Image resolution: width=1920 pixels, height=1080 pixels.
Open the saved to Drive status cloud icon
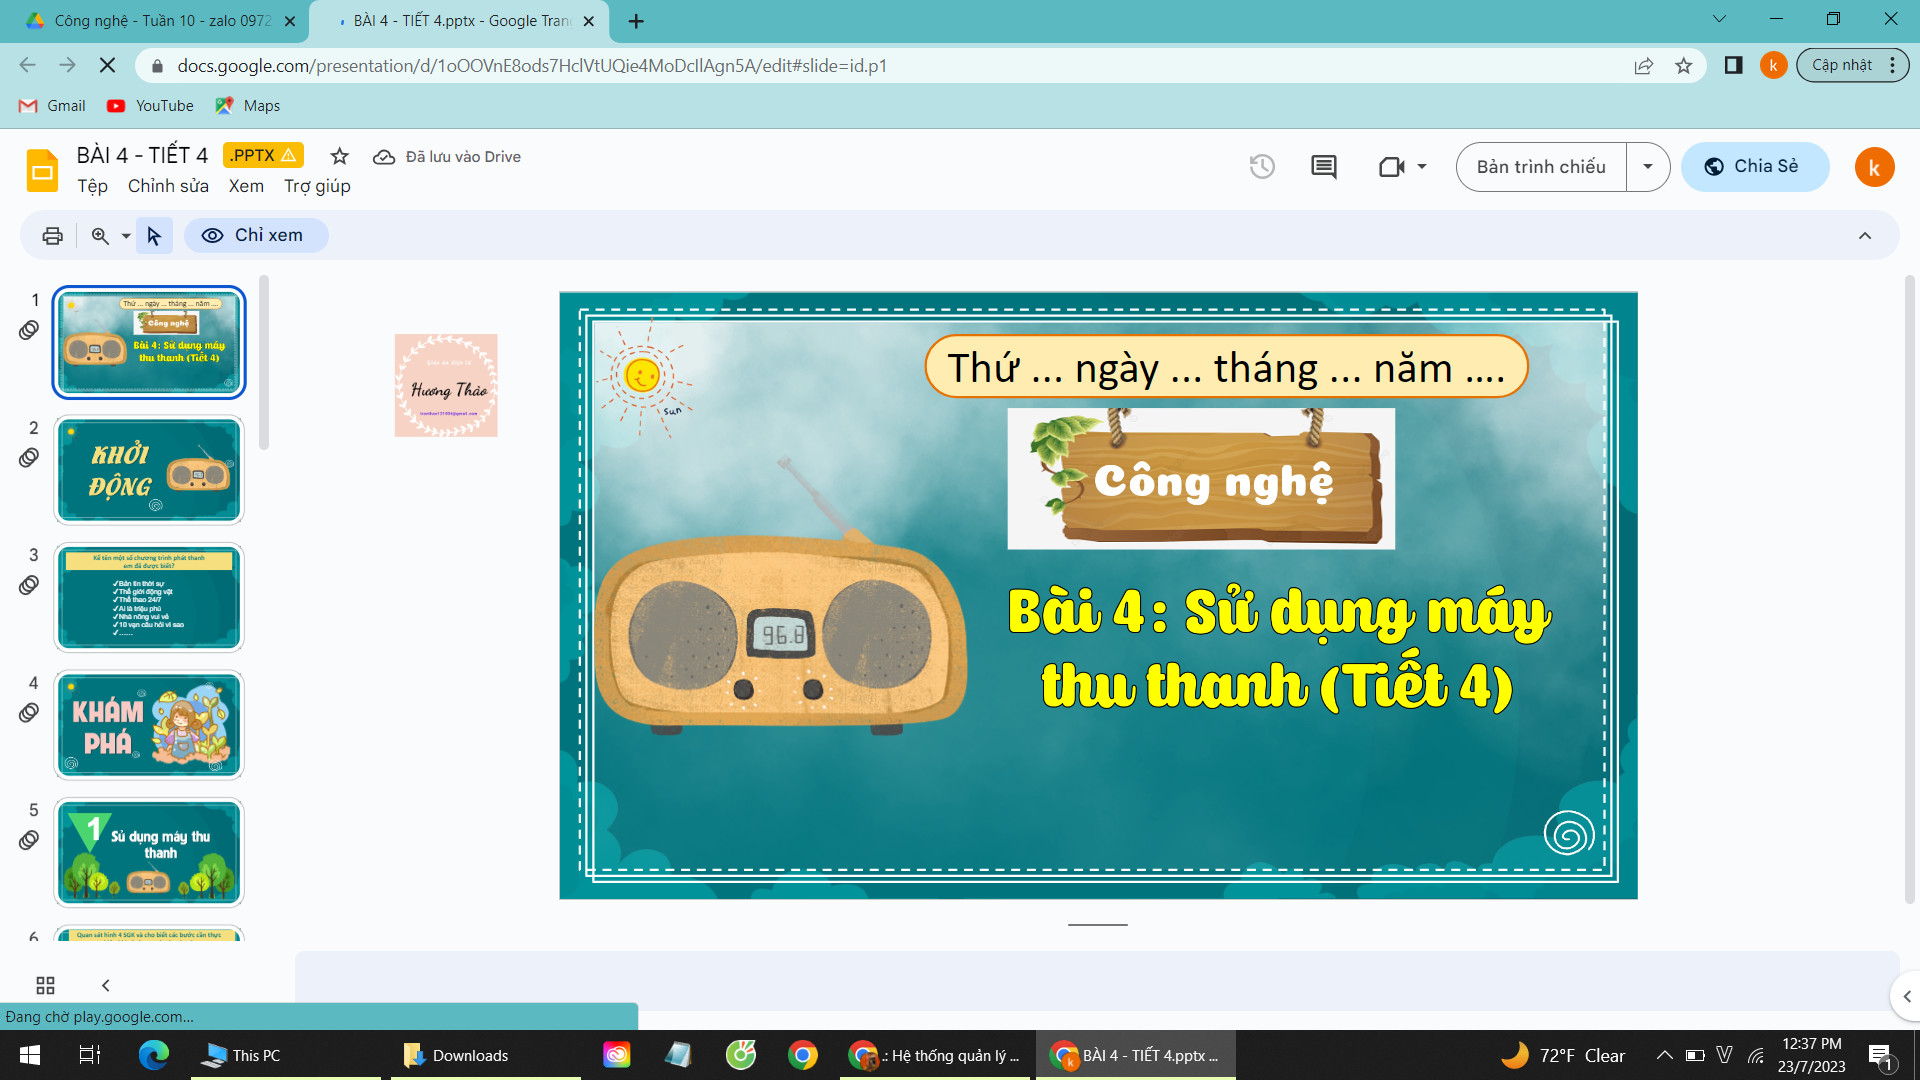click(384, 157)
